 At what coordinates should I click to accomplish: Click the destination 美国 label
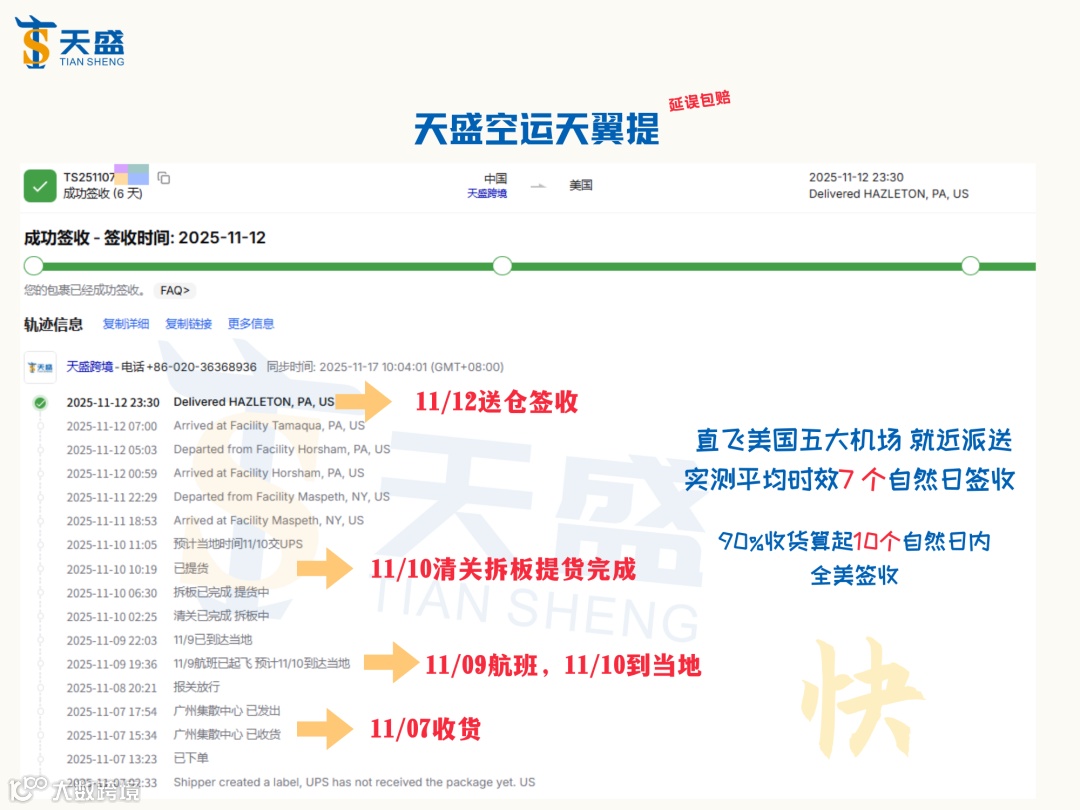pyautogui.click(x=581, y=185)
